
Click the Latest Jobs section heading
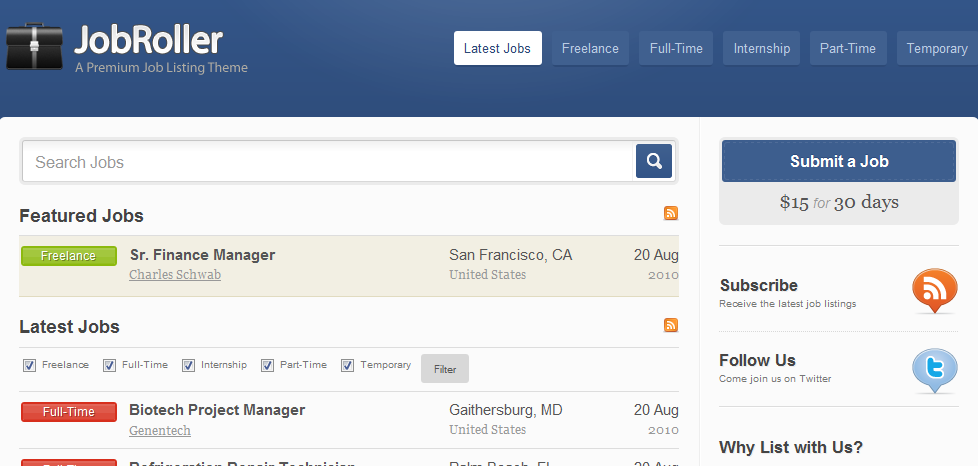(69, 327)
